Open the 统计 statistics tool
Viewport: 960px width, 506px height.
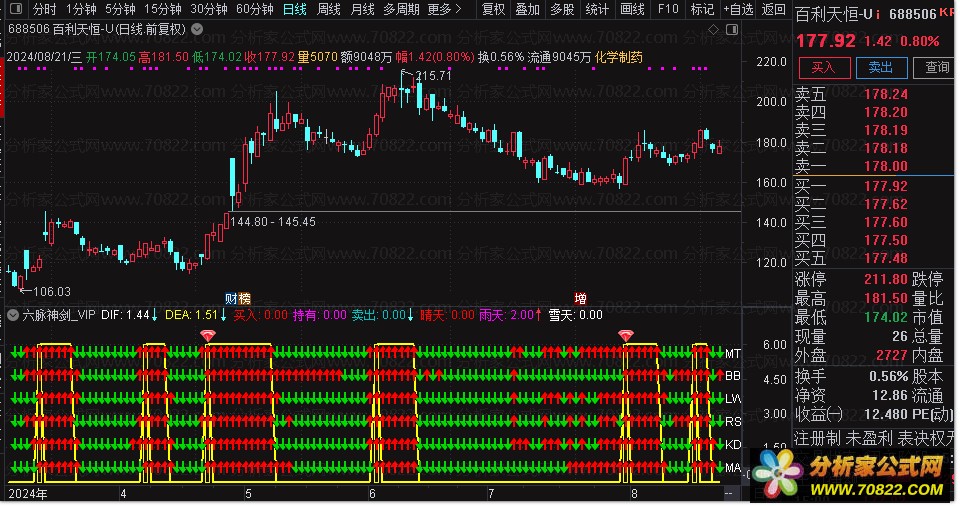597,9
